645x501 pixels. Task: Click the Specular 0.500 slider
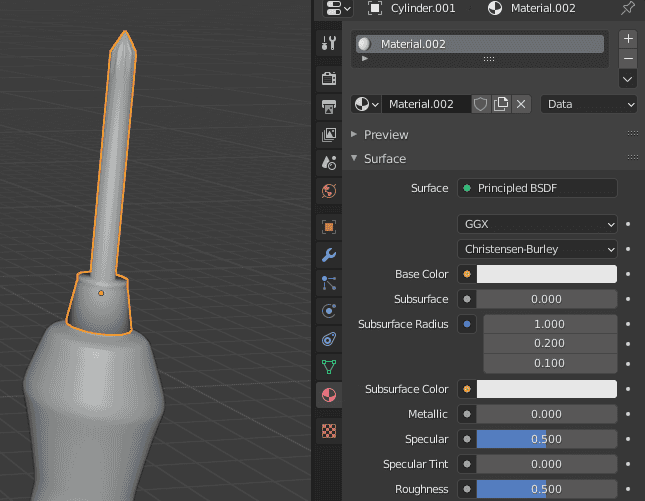[x=547, y=439]
